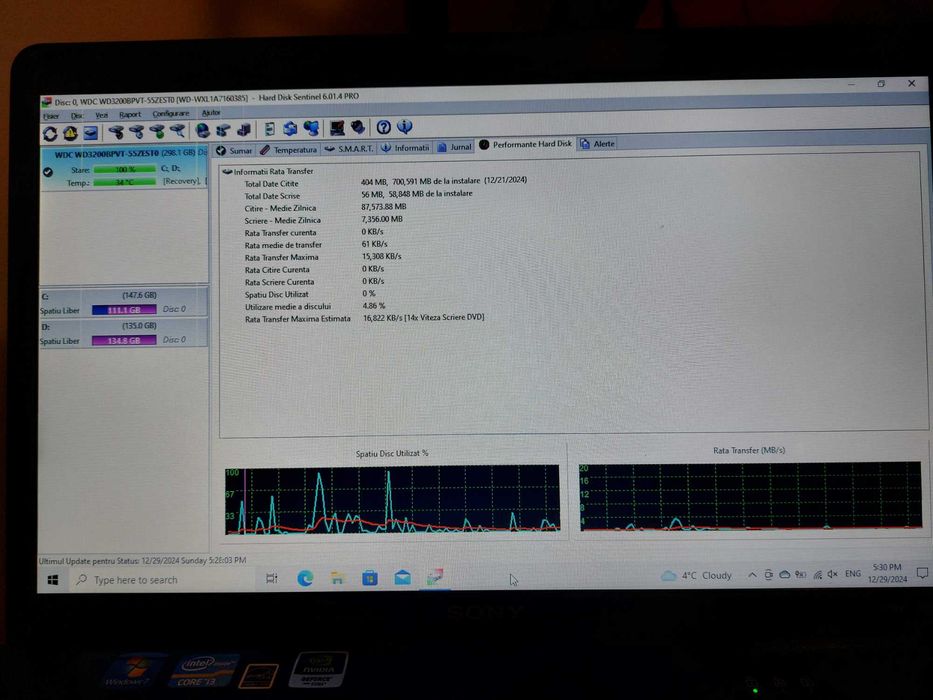The height and width of the screenshot is (700, 933).
Task: Click the Stare 100% health bar
Action: pos(124,170)
